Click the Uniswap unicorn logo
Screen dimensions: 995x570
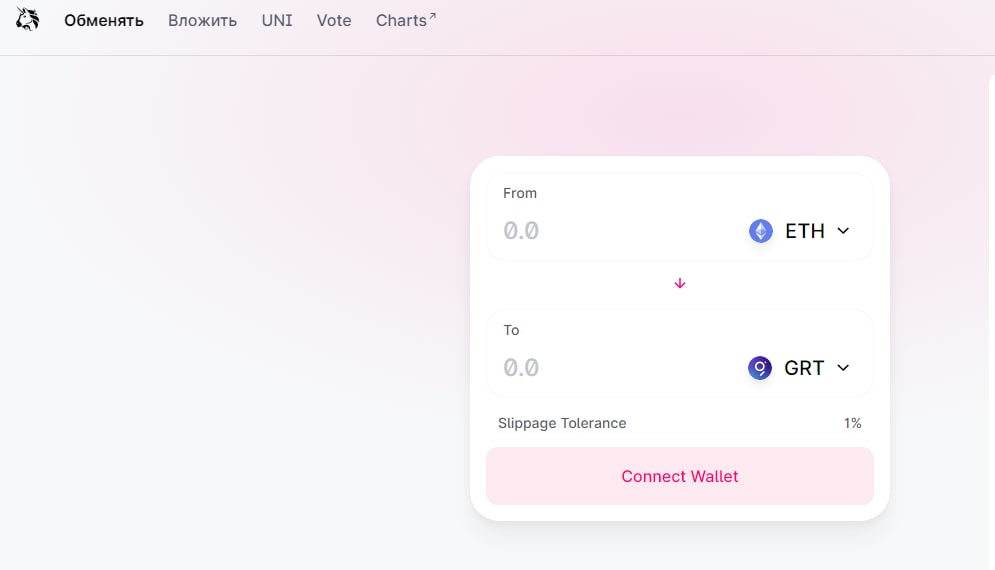pos(27,19)
